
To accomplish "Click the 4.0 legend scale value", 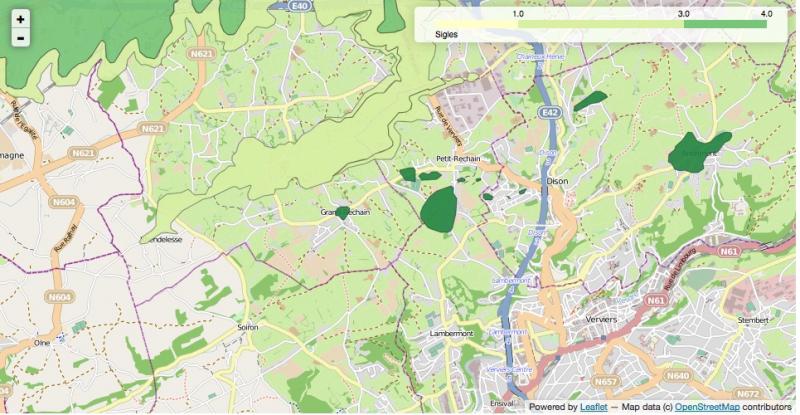I will 766,15.
